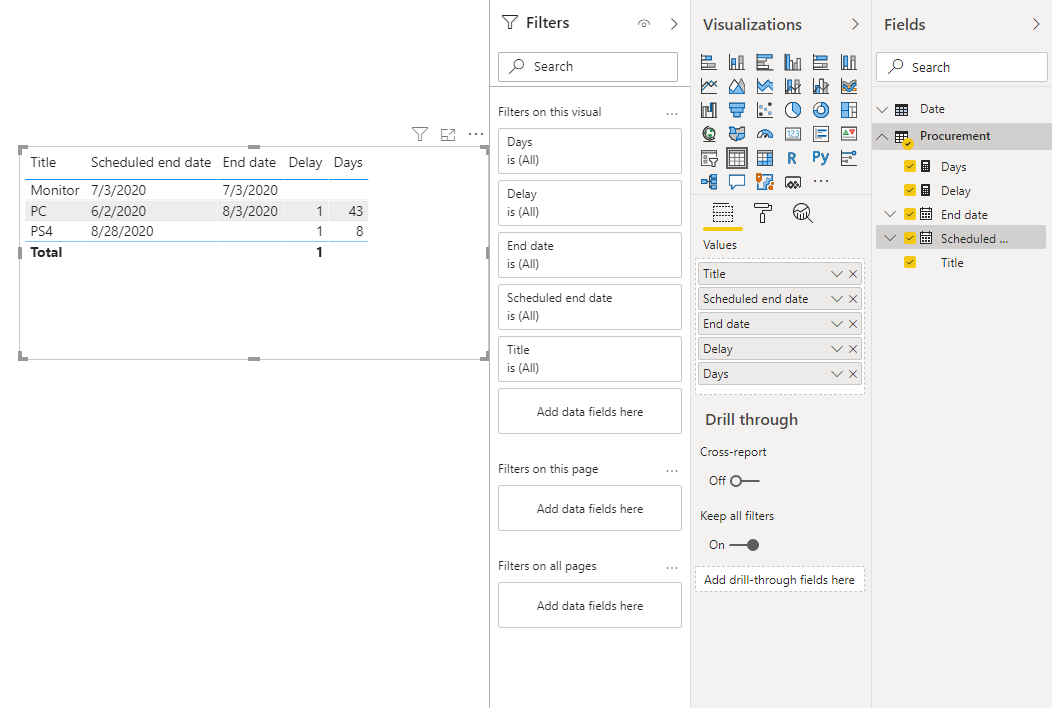Toggle Cross-report drill through on

744,481
